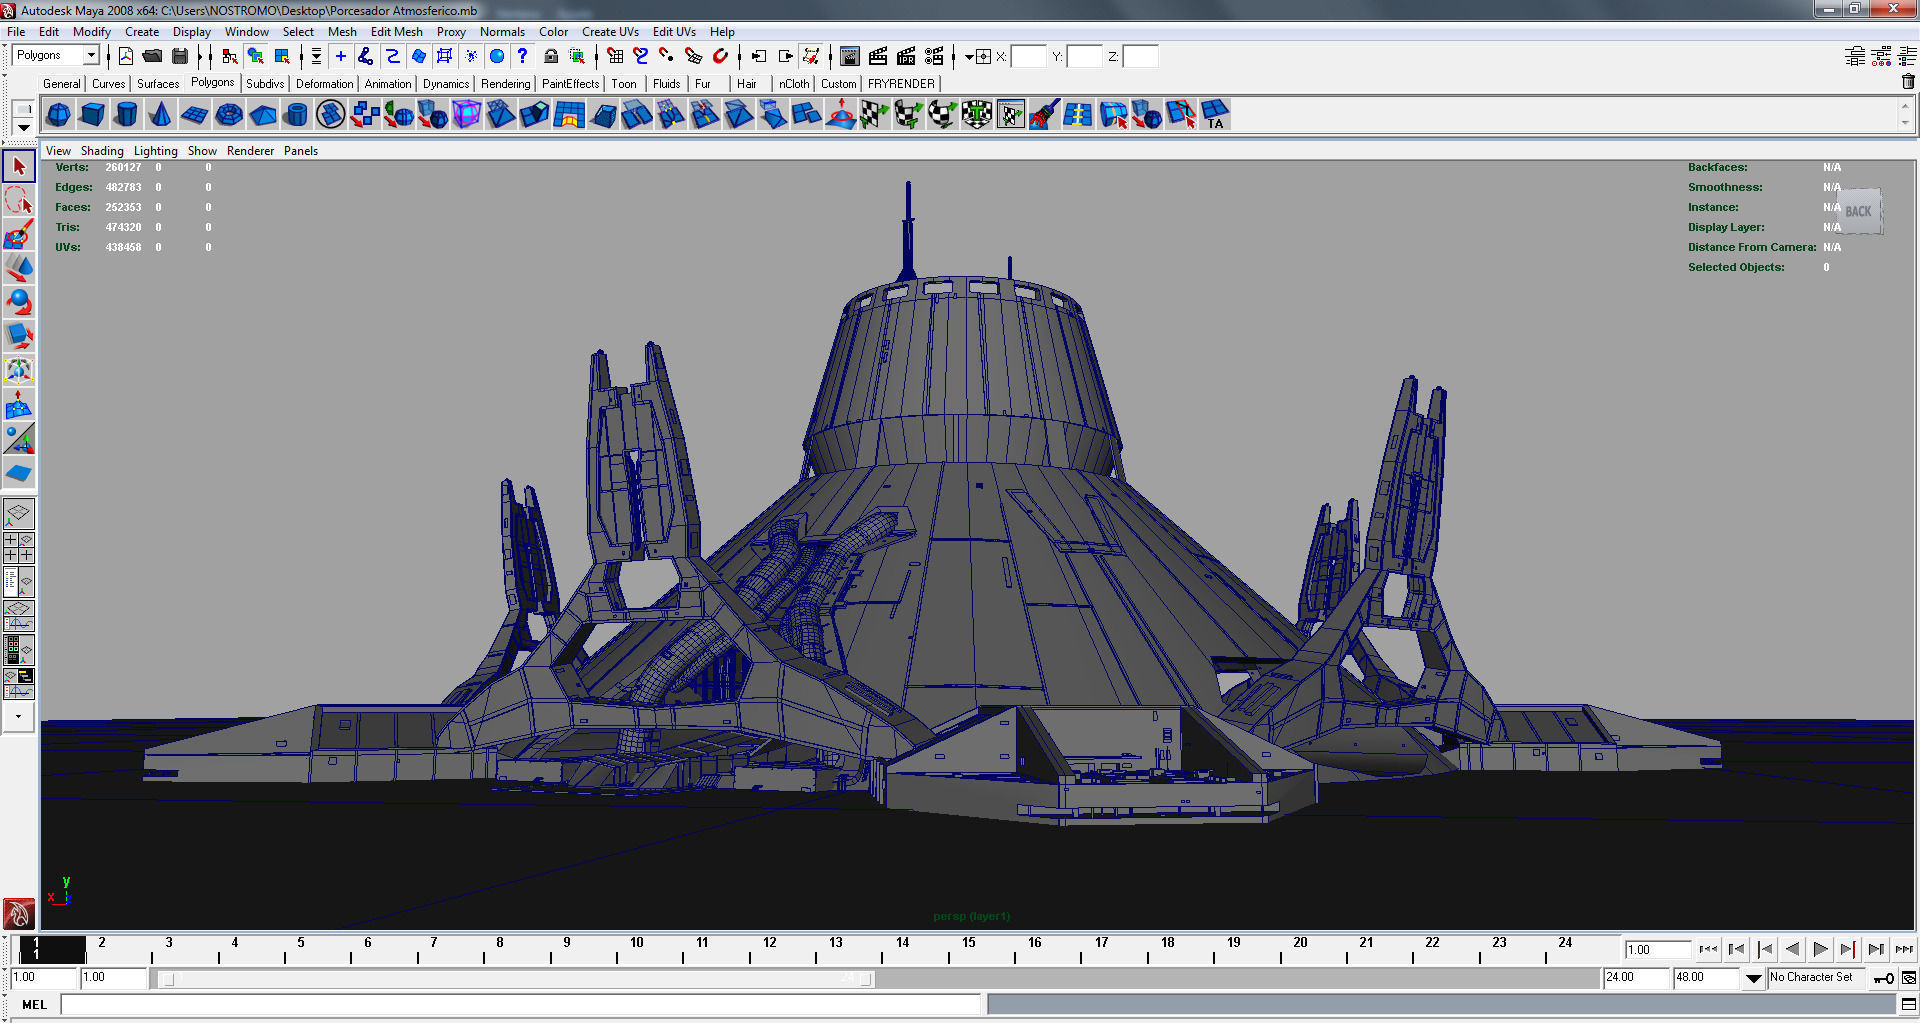Go to start of playback range

click(x=1708, y=949)
